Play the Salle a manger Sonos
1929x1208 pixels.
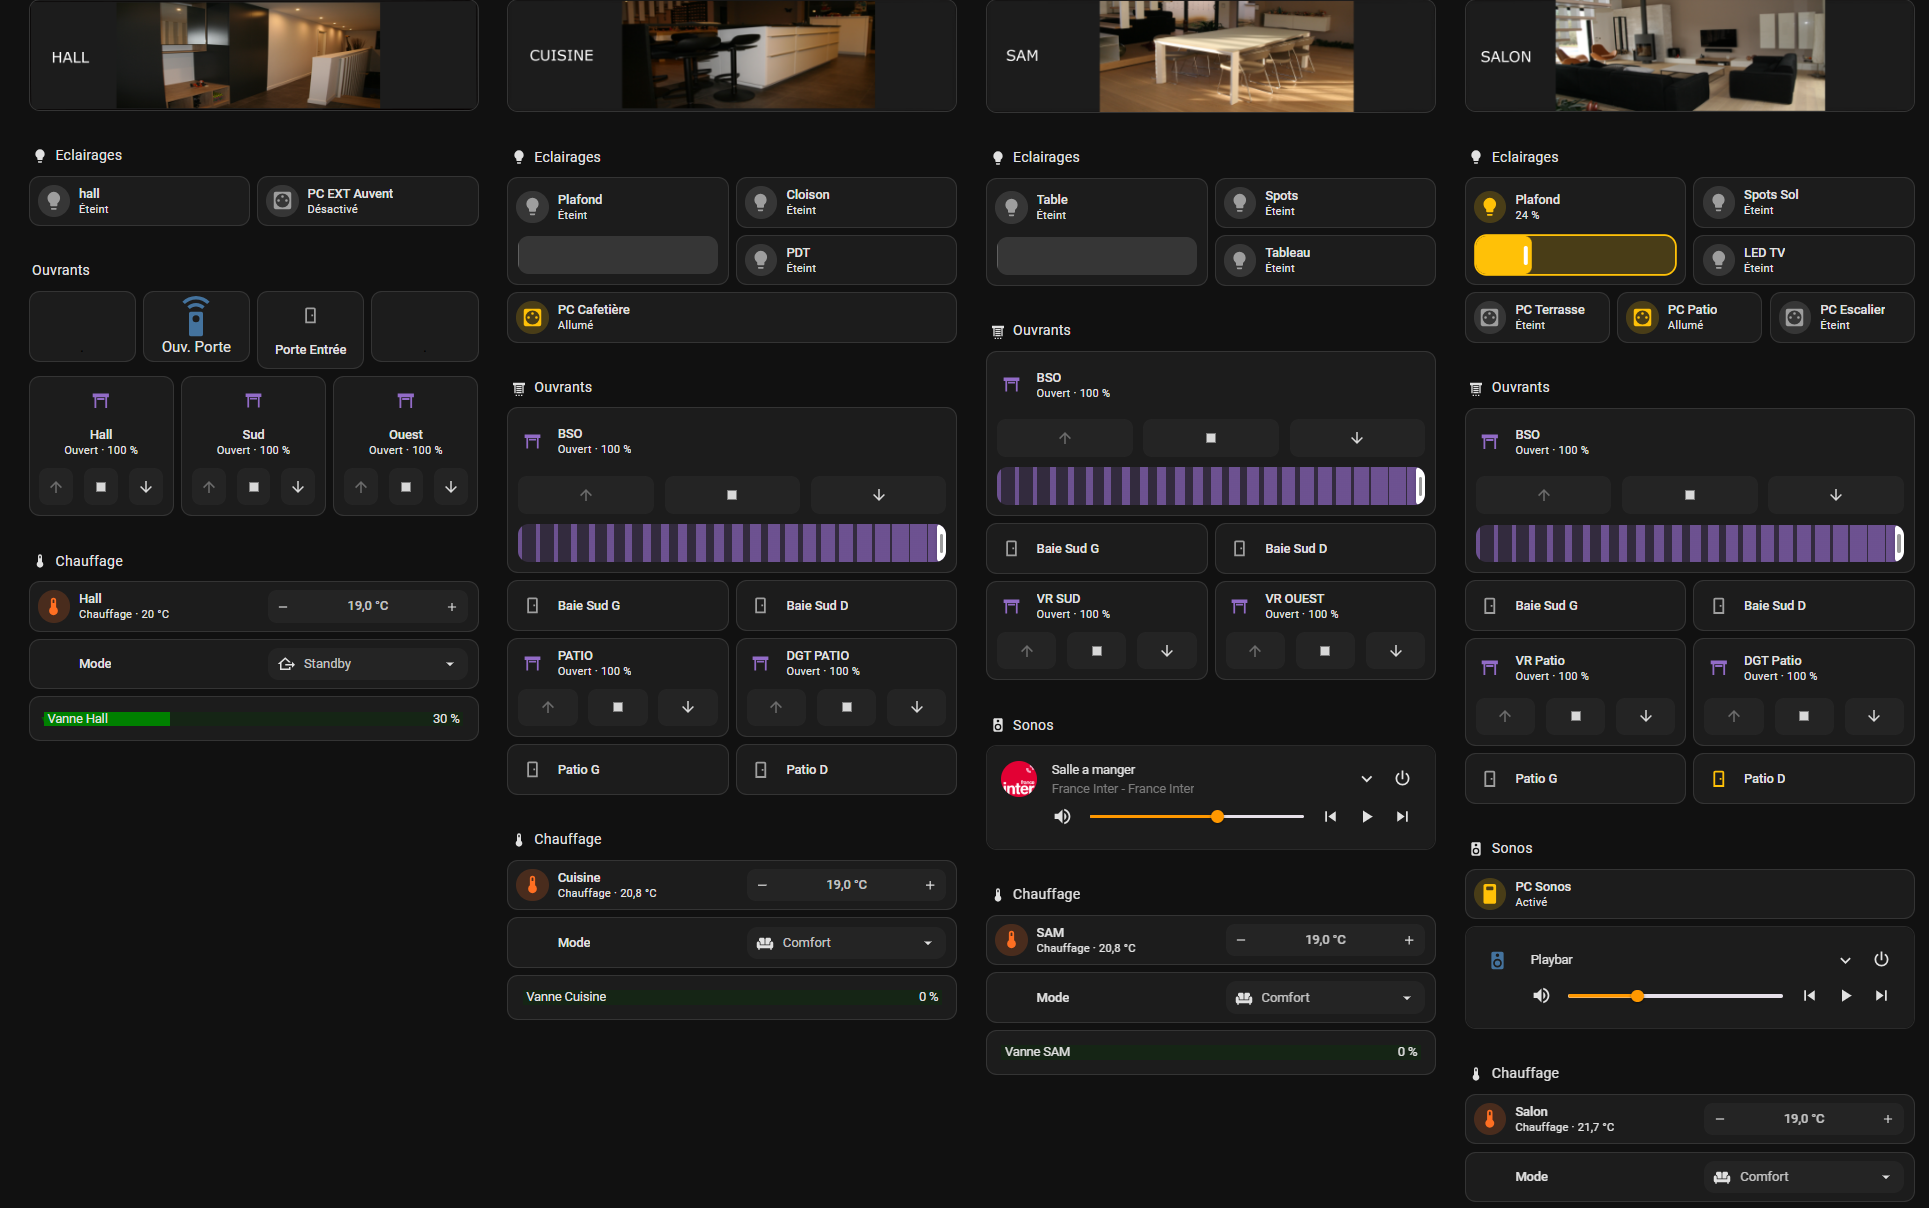pos(1366,817)
